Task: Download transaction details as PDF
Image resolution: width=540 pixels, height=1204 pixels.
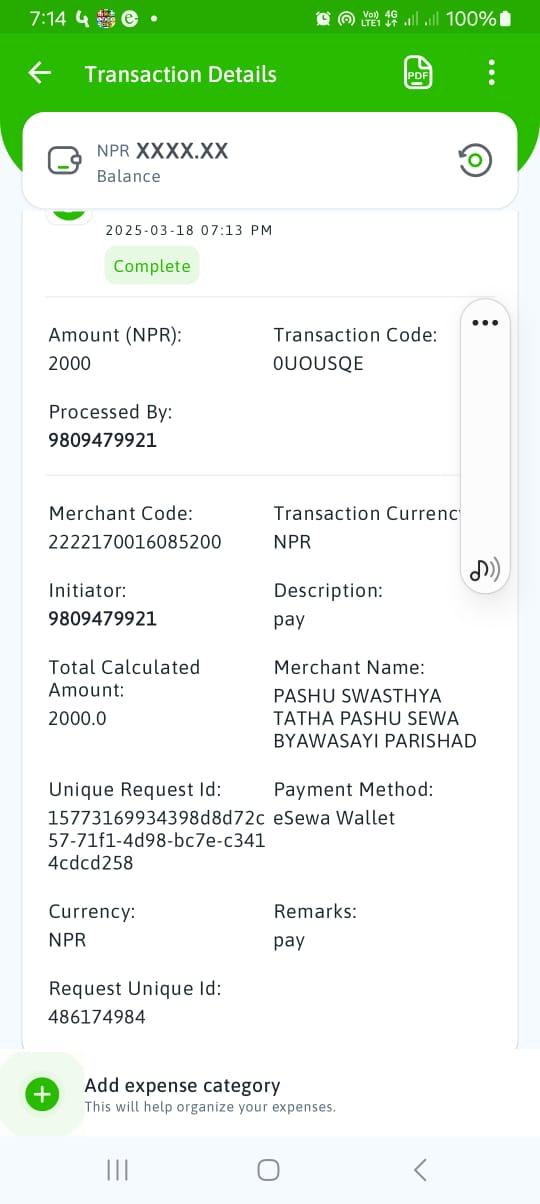Action: coord(418,73)
